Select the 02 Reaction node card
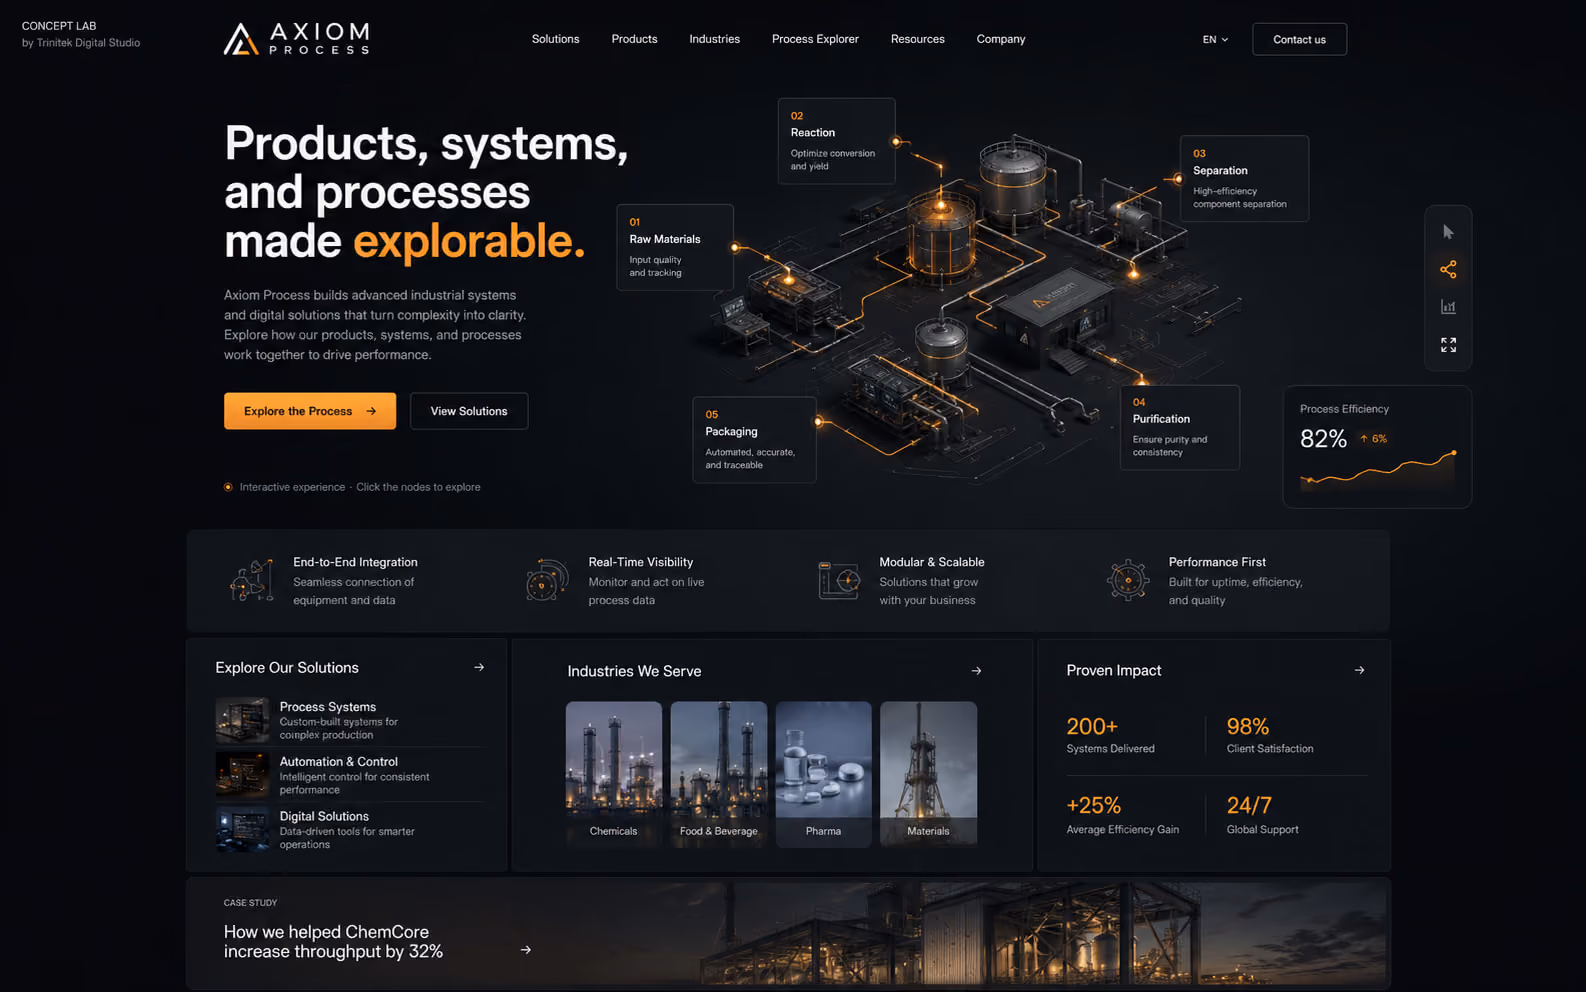Viewport: 1586px width, 992px height. 837,141
